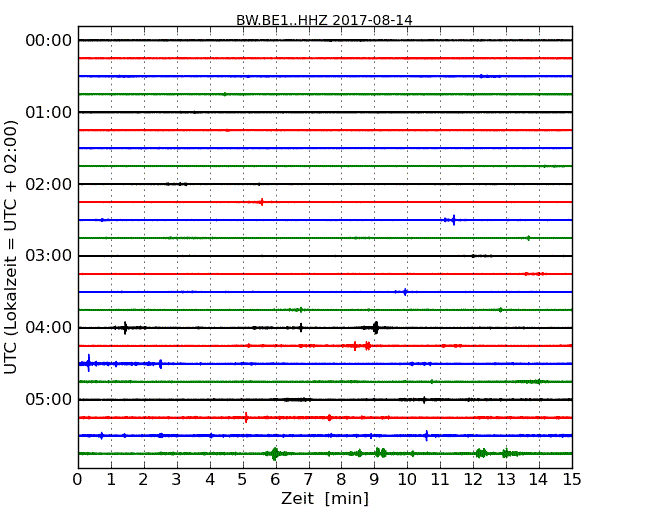Click the plot title BW.BE1..HHZ 2017-08-14
Screen dimensions: 650x520
324,20
